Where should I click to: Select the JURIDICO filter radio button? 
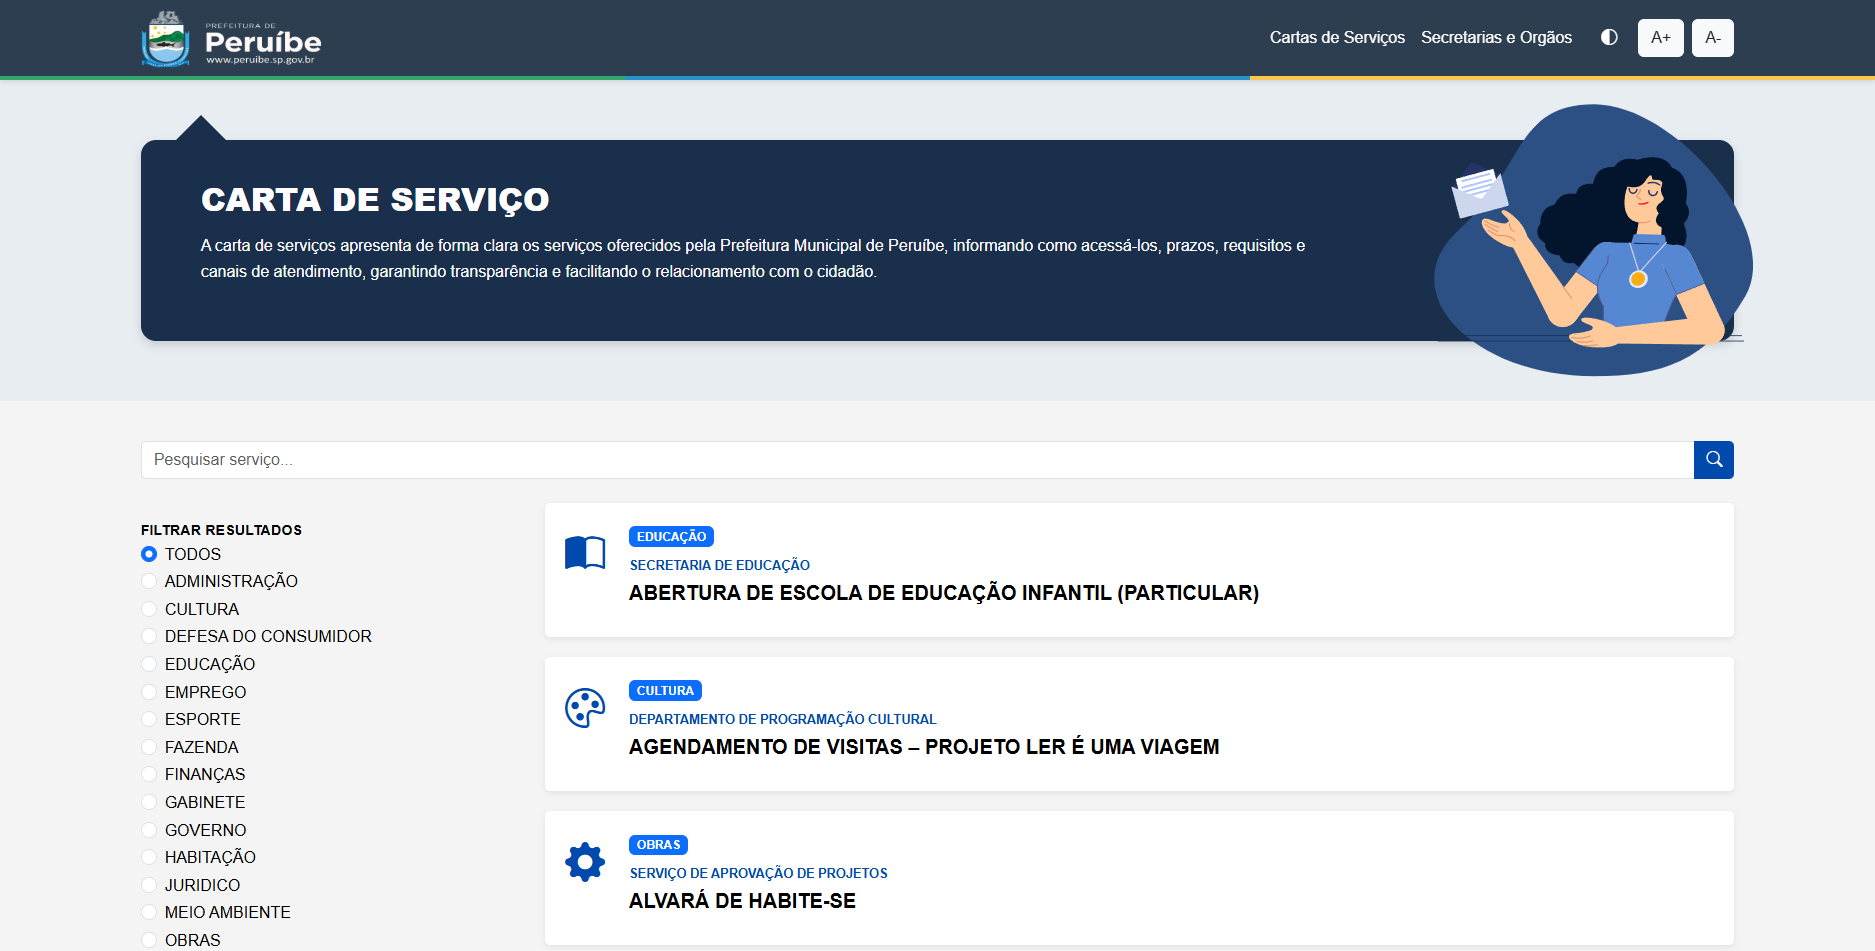[149, 885]
